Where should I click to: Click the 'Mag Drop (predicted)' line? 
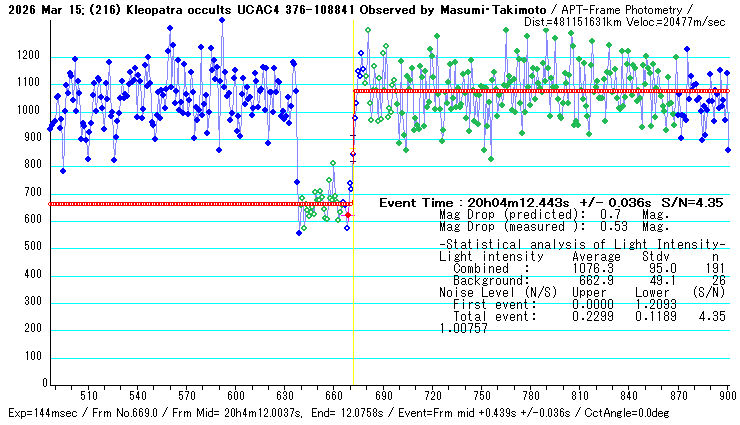tap(553, 214)
